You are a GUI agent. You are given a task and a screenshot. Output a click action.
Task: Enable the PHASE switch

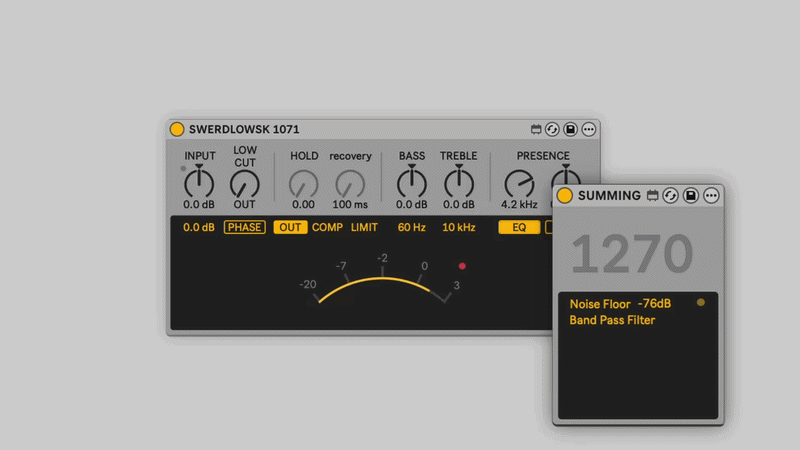244,227
